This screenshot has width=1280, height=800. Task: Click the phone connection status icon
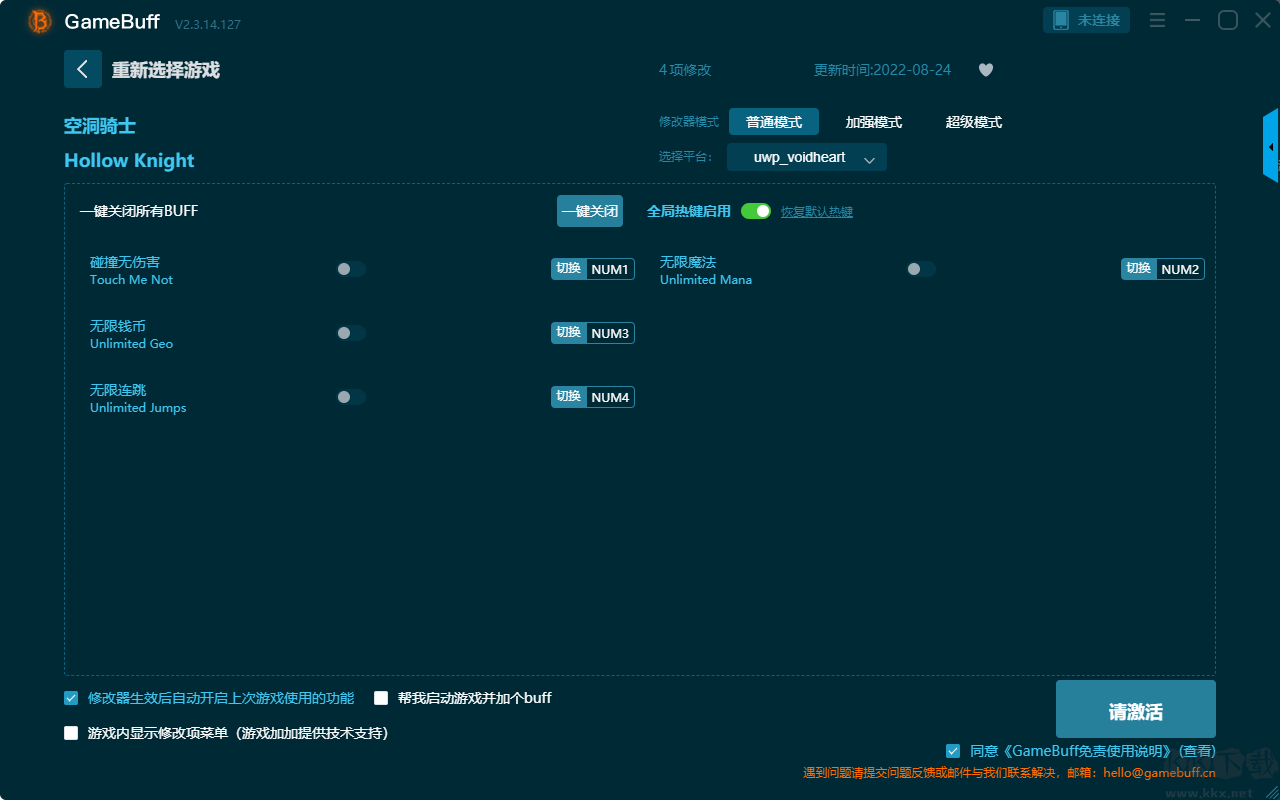(1061, 20)
